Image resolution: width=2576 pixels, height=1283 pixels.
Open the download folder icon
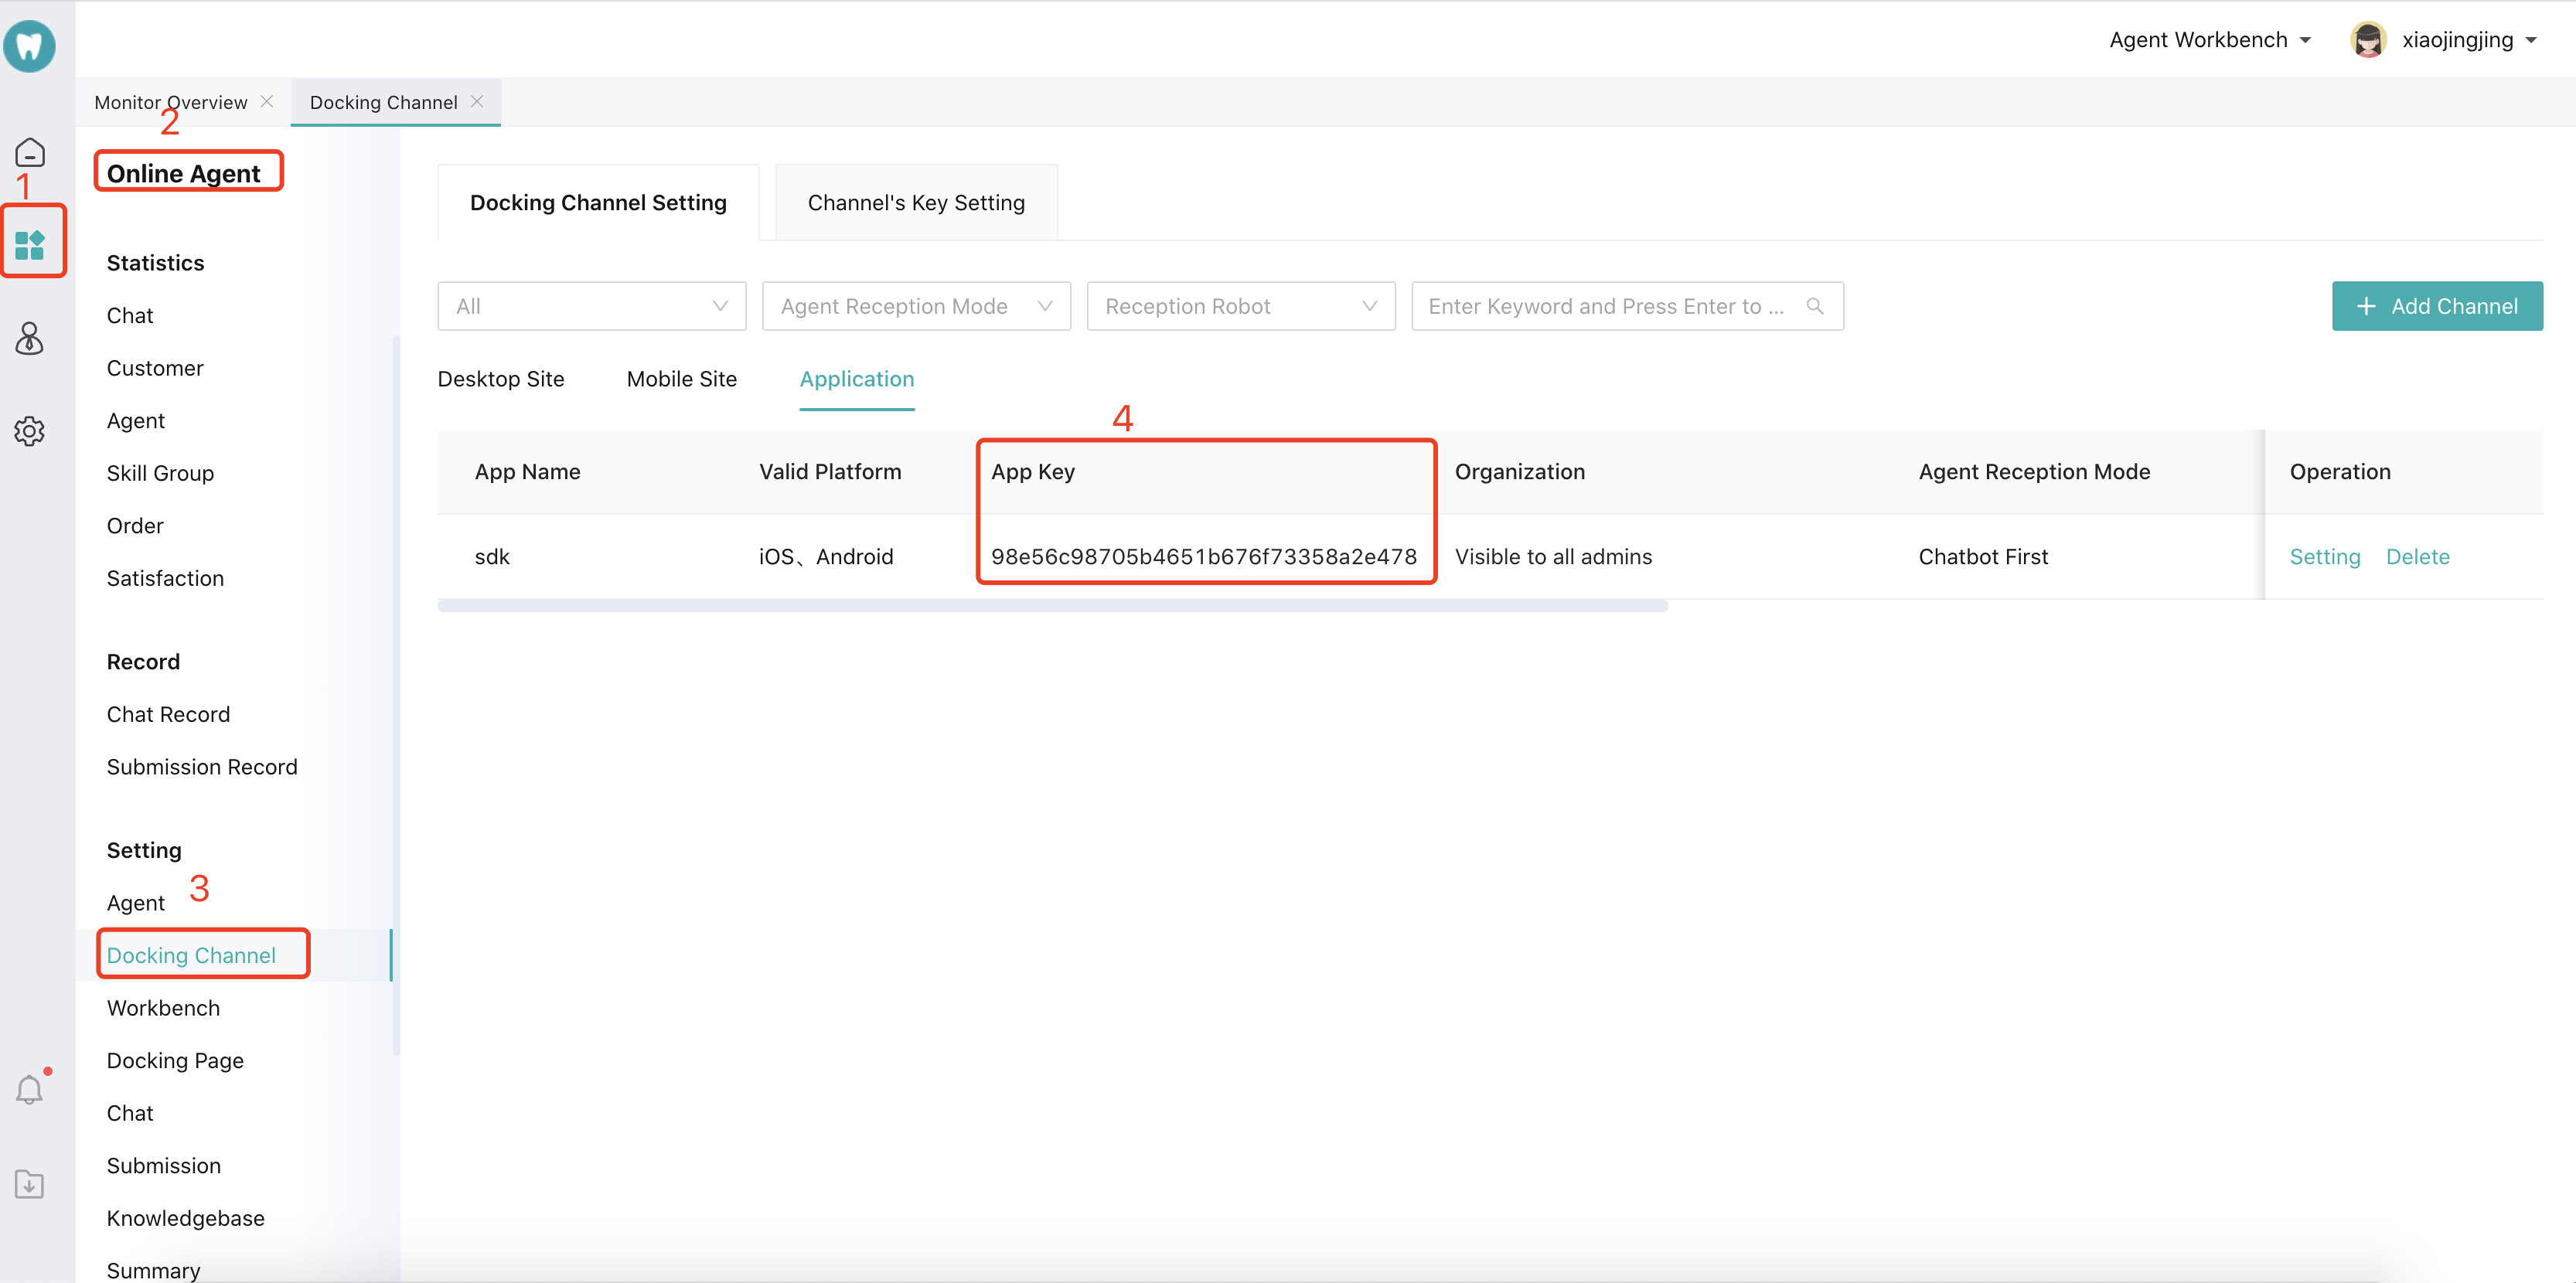30,1184
